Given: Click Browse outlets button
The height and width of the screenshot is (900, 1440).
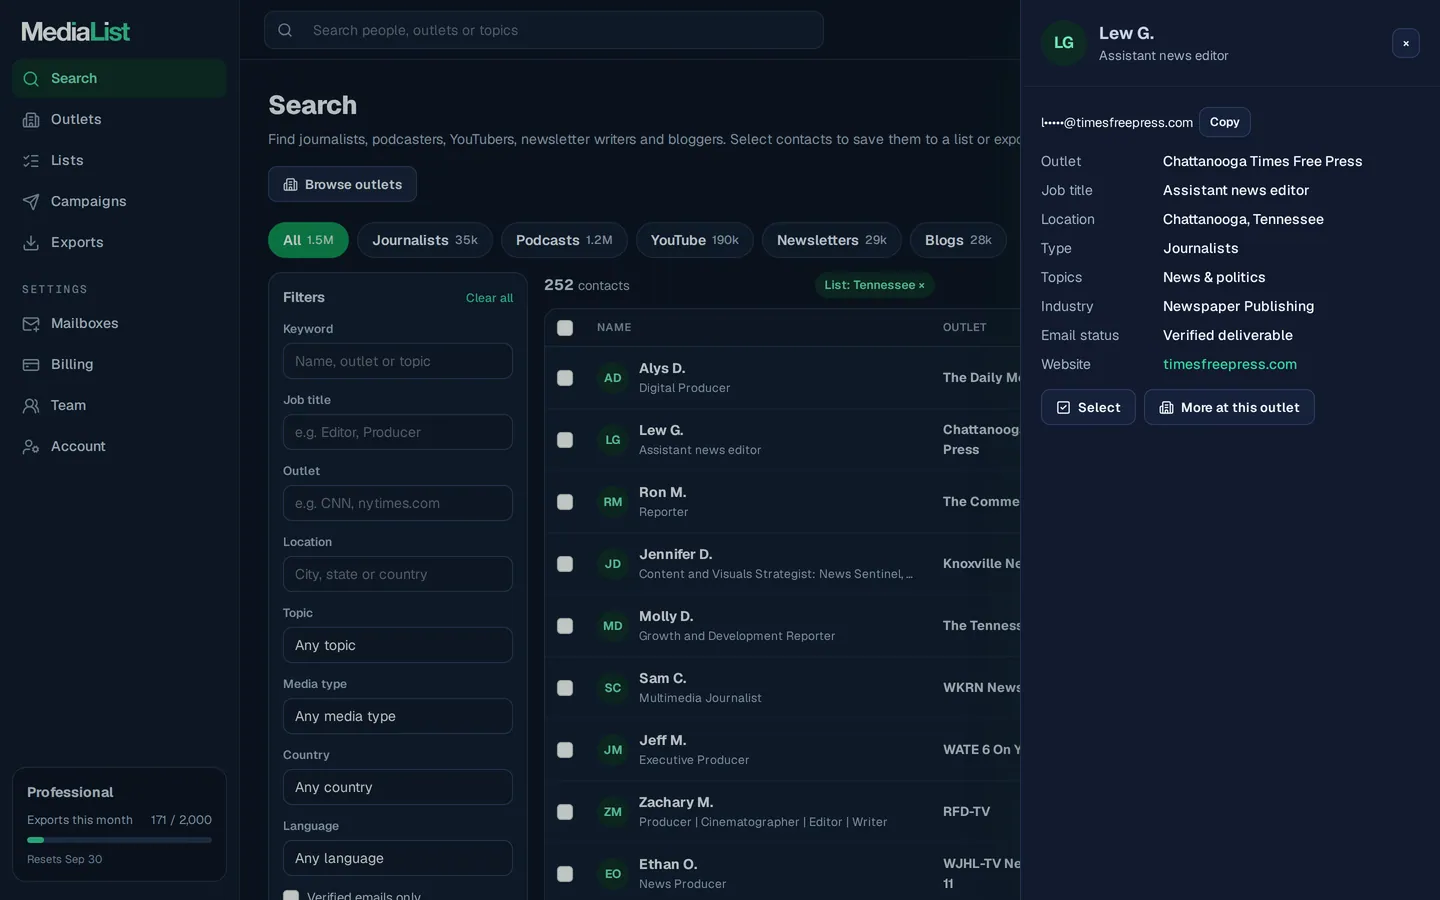Looking at the screenshot, I should (342, 184).
